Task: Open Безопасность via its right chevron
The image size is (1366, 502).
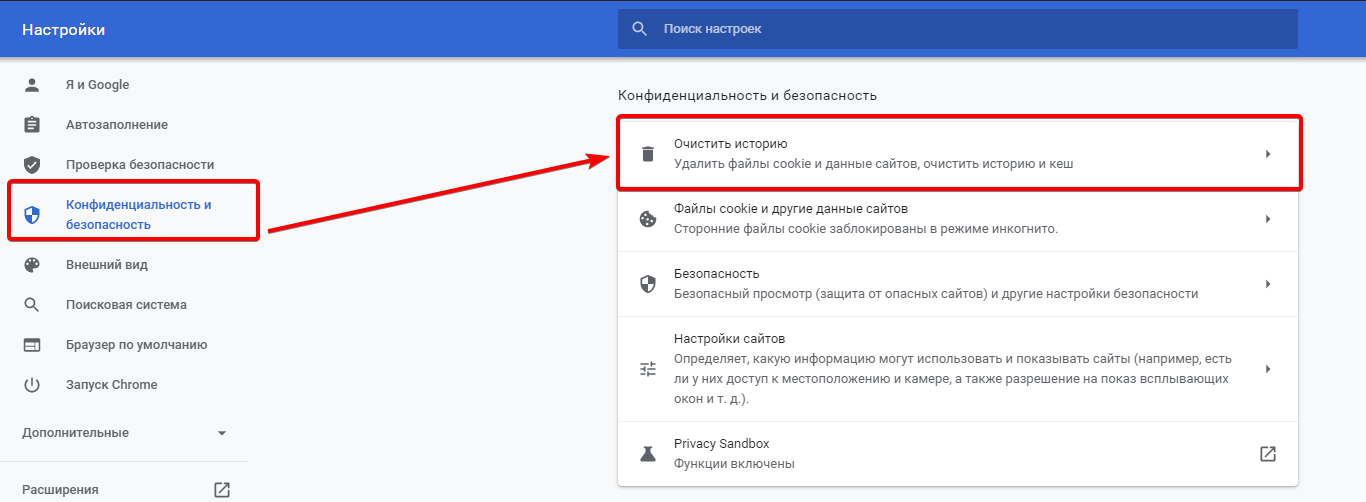Action: click(x=1268, y=284)
